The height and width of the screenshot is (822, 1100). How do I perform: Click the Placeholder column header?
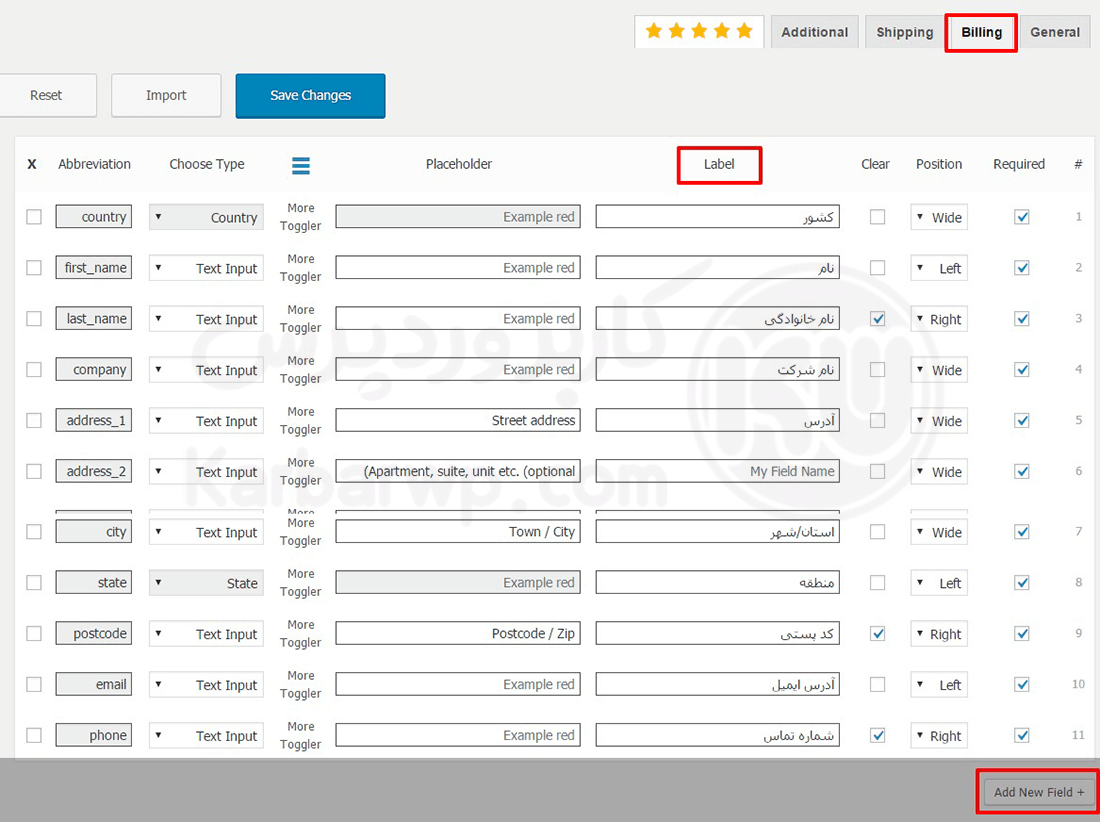pyautogui.click(x=459, y=164)
